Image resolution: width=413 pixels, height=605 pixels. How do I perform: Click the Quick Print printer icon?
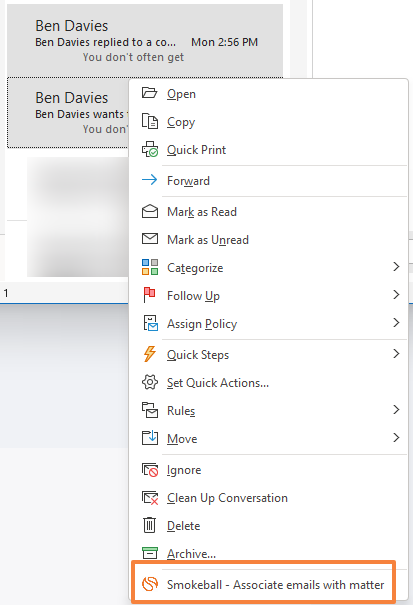[x=150, y=150]
